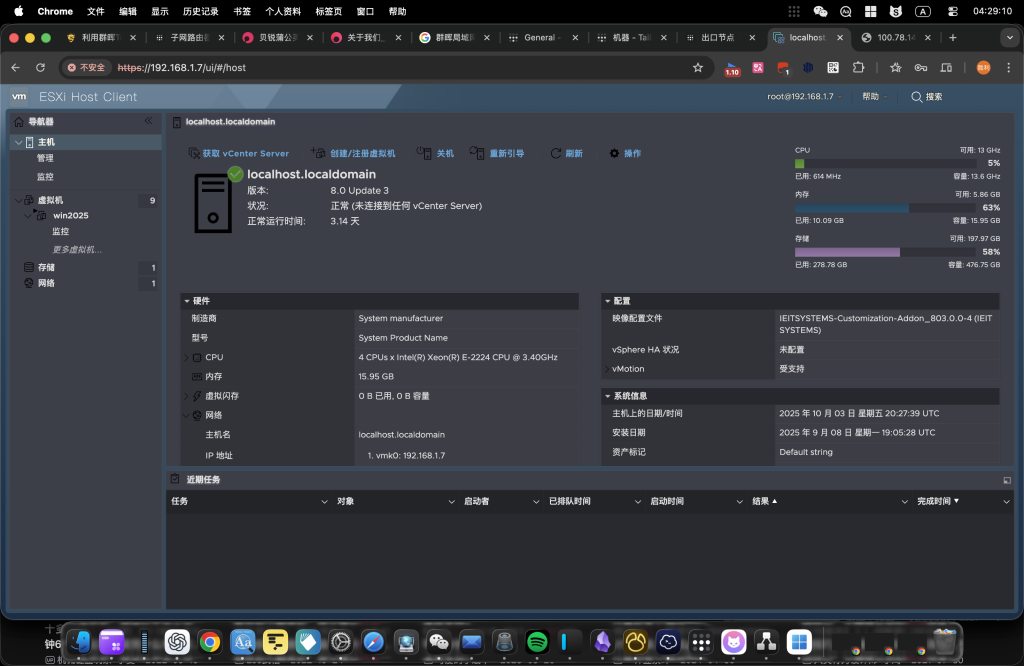Collapse the navigator with double-chevron icon

[149, 121]
